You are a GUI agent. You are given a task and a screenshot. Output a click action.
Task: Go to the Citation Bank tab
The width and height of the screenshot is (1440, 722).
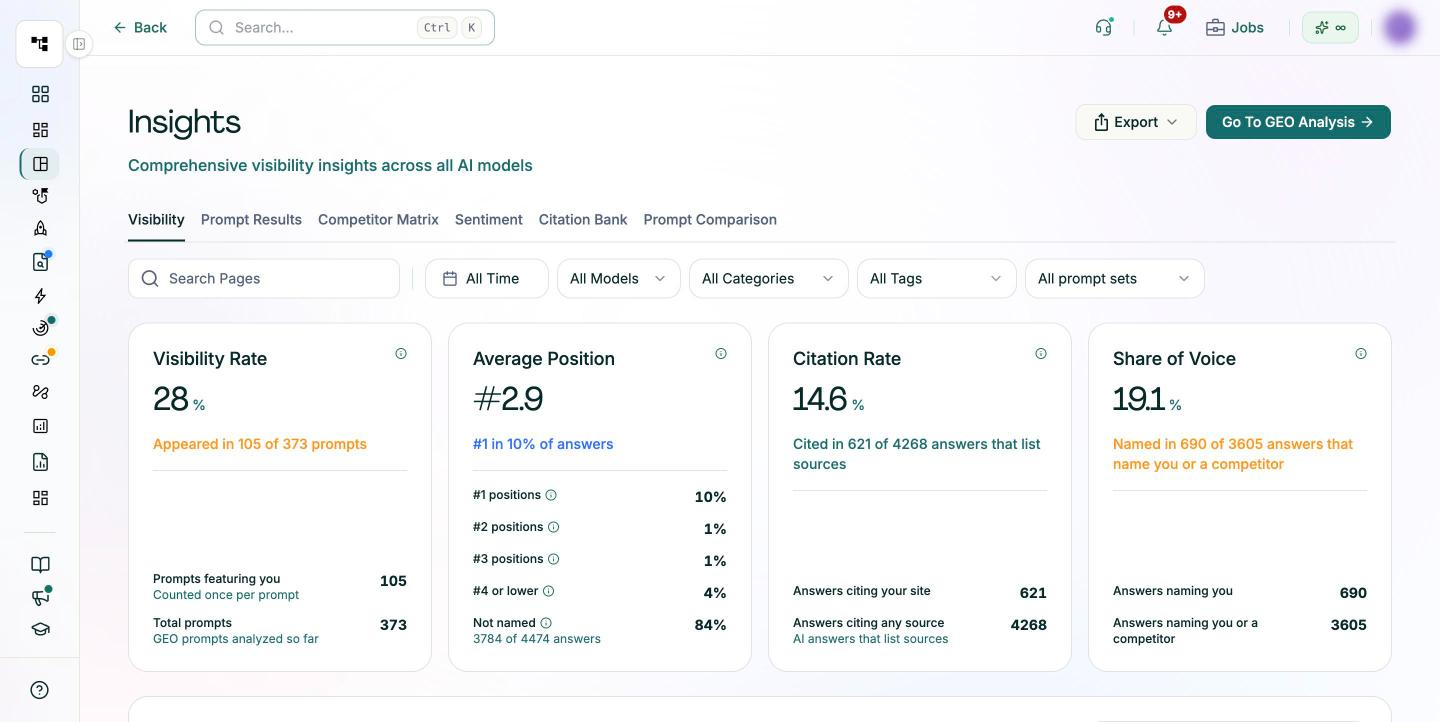coord(583,219)
